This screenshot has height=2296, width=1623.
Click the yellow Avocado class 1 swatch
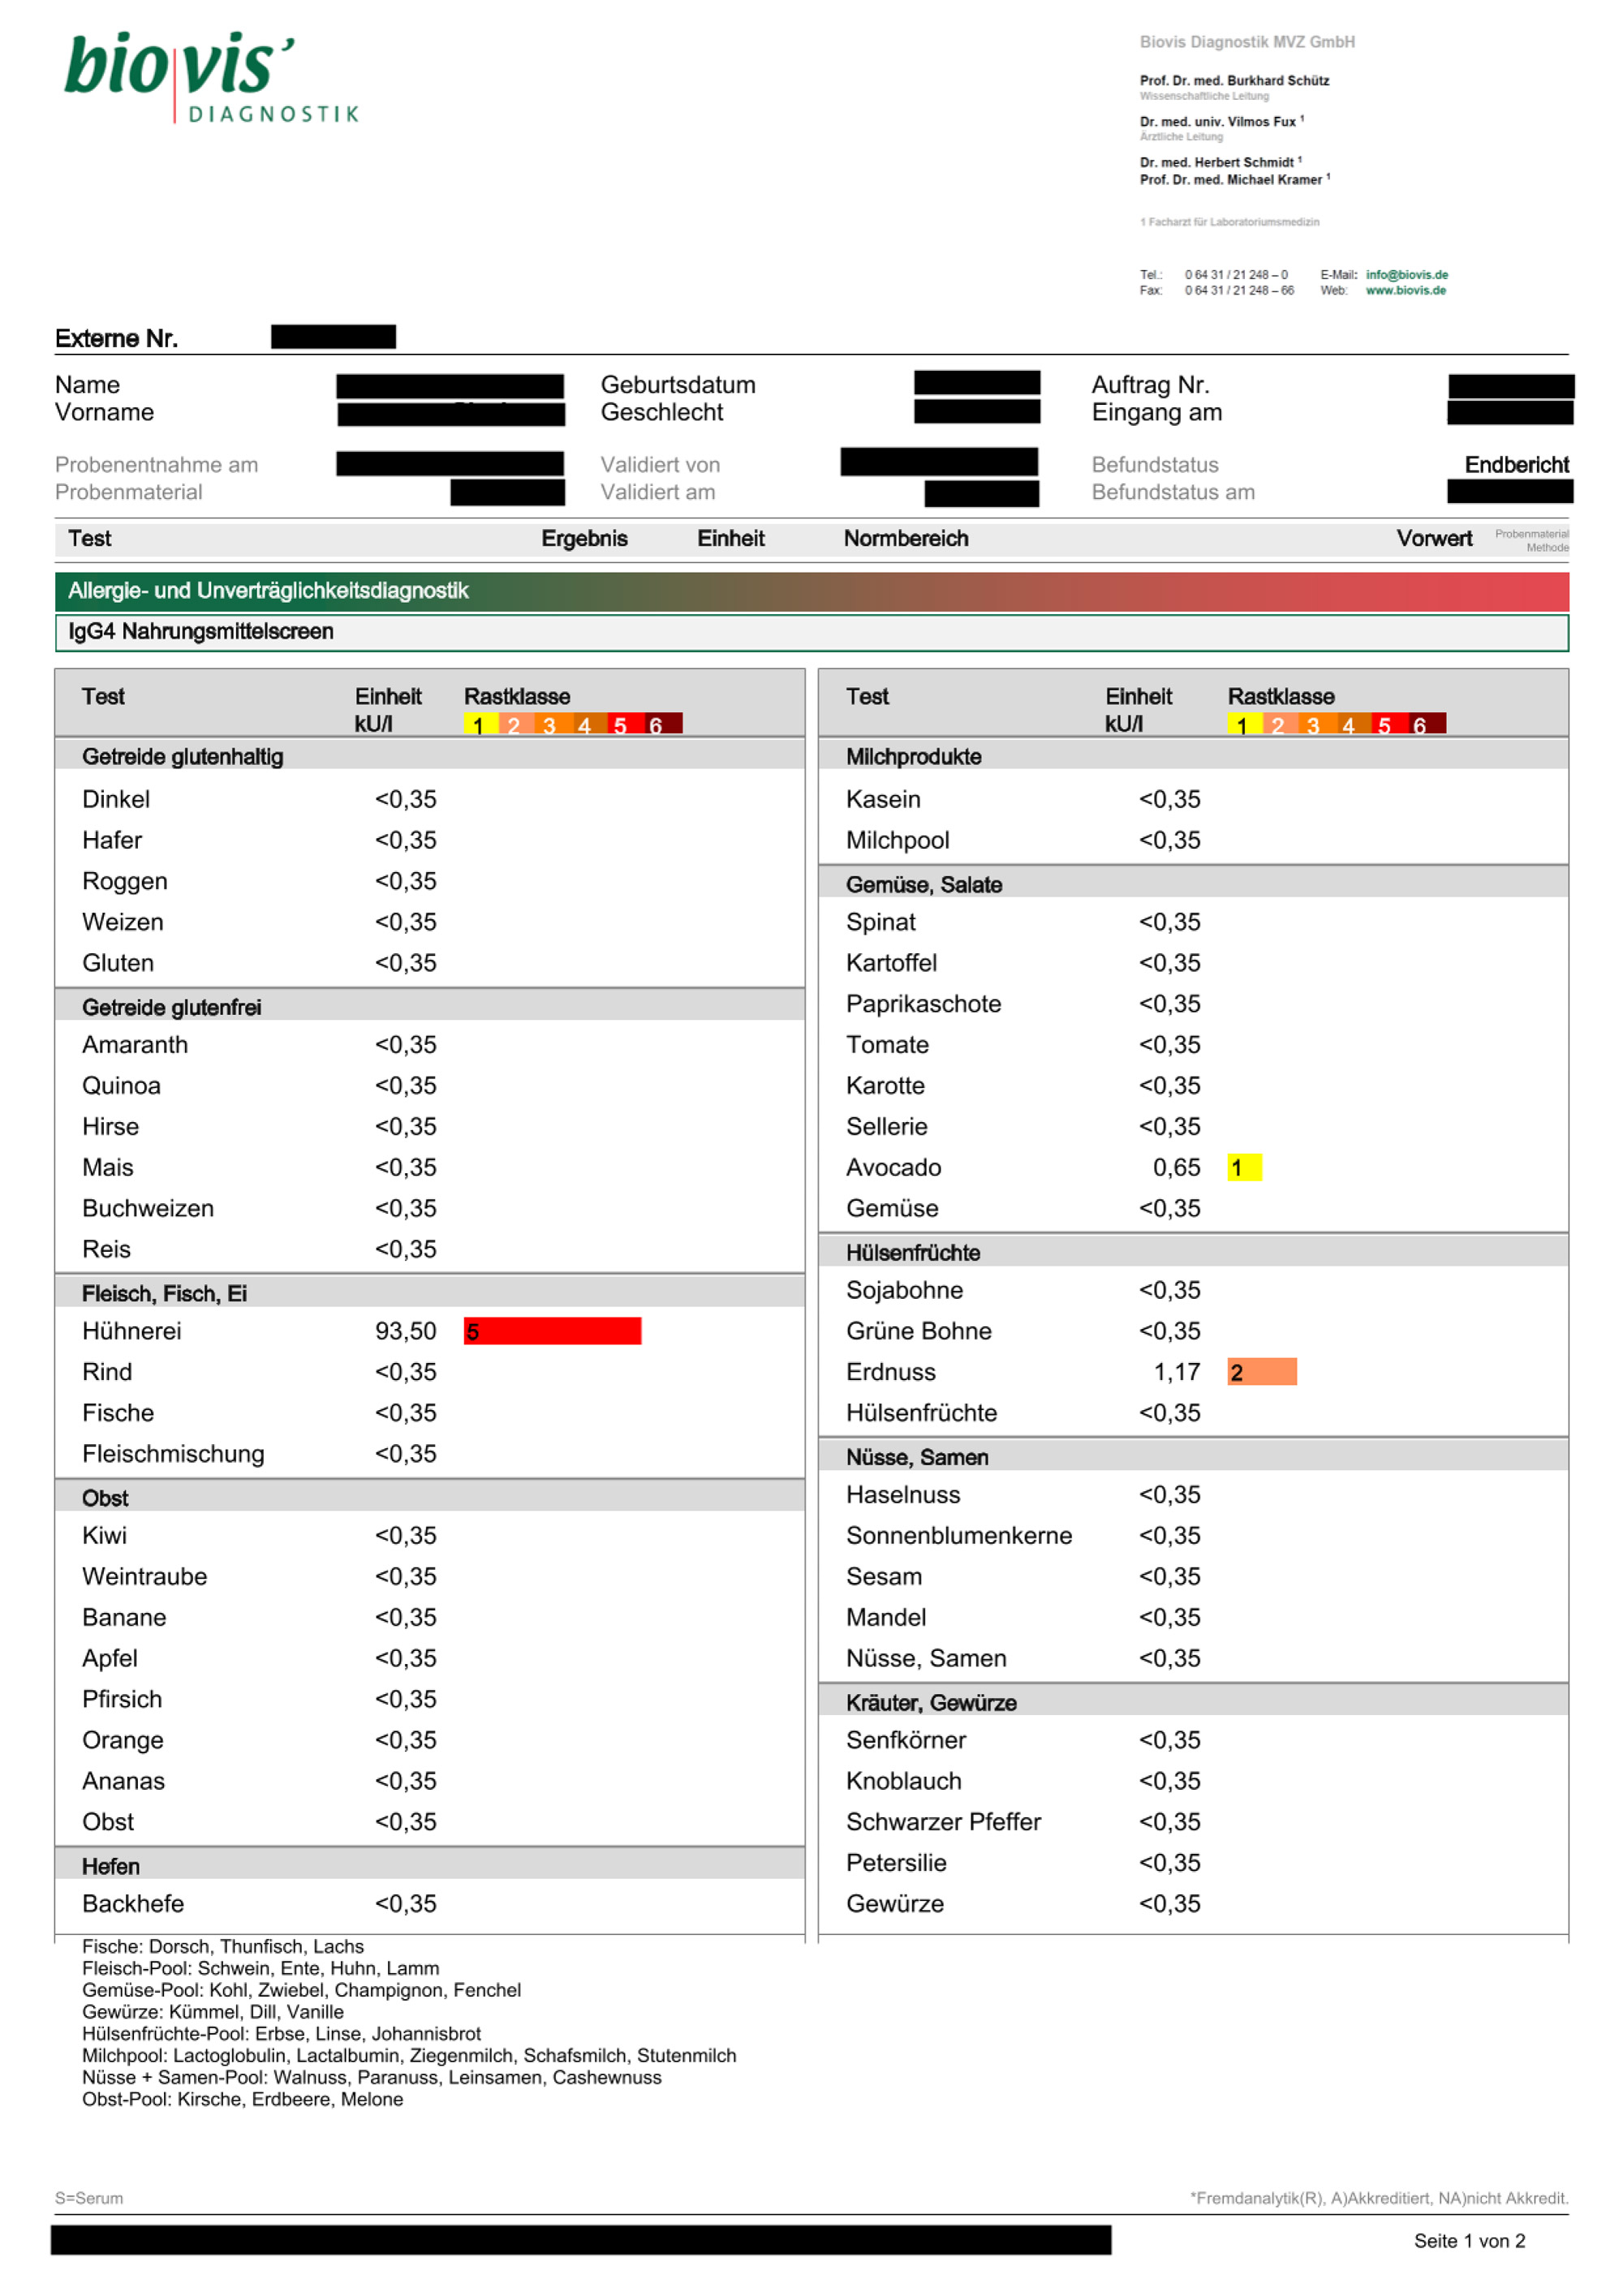pos(1244,1168)
